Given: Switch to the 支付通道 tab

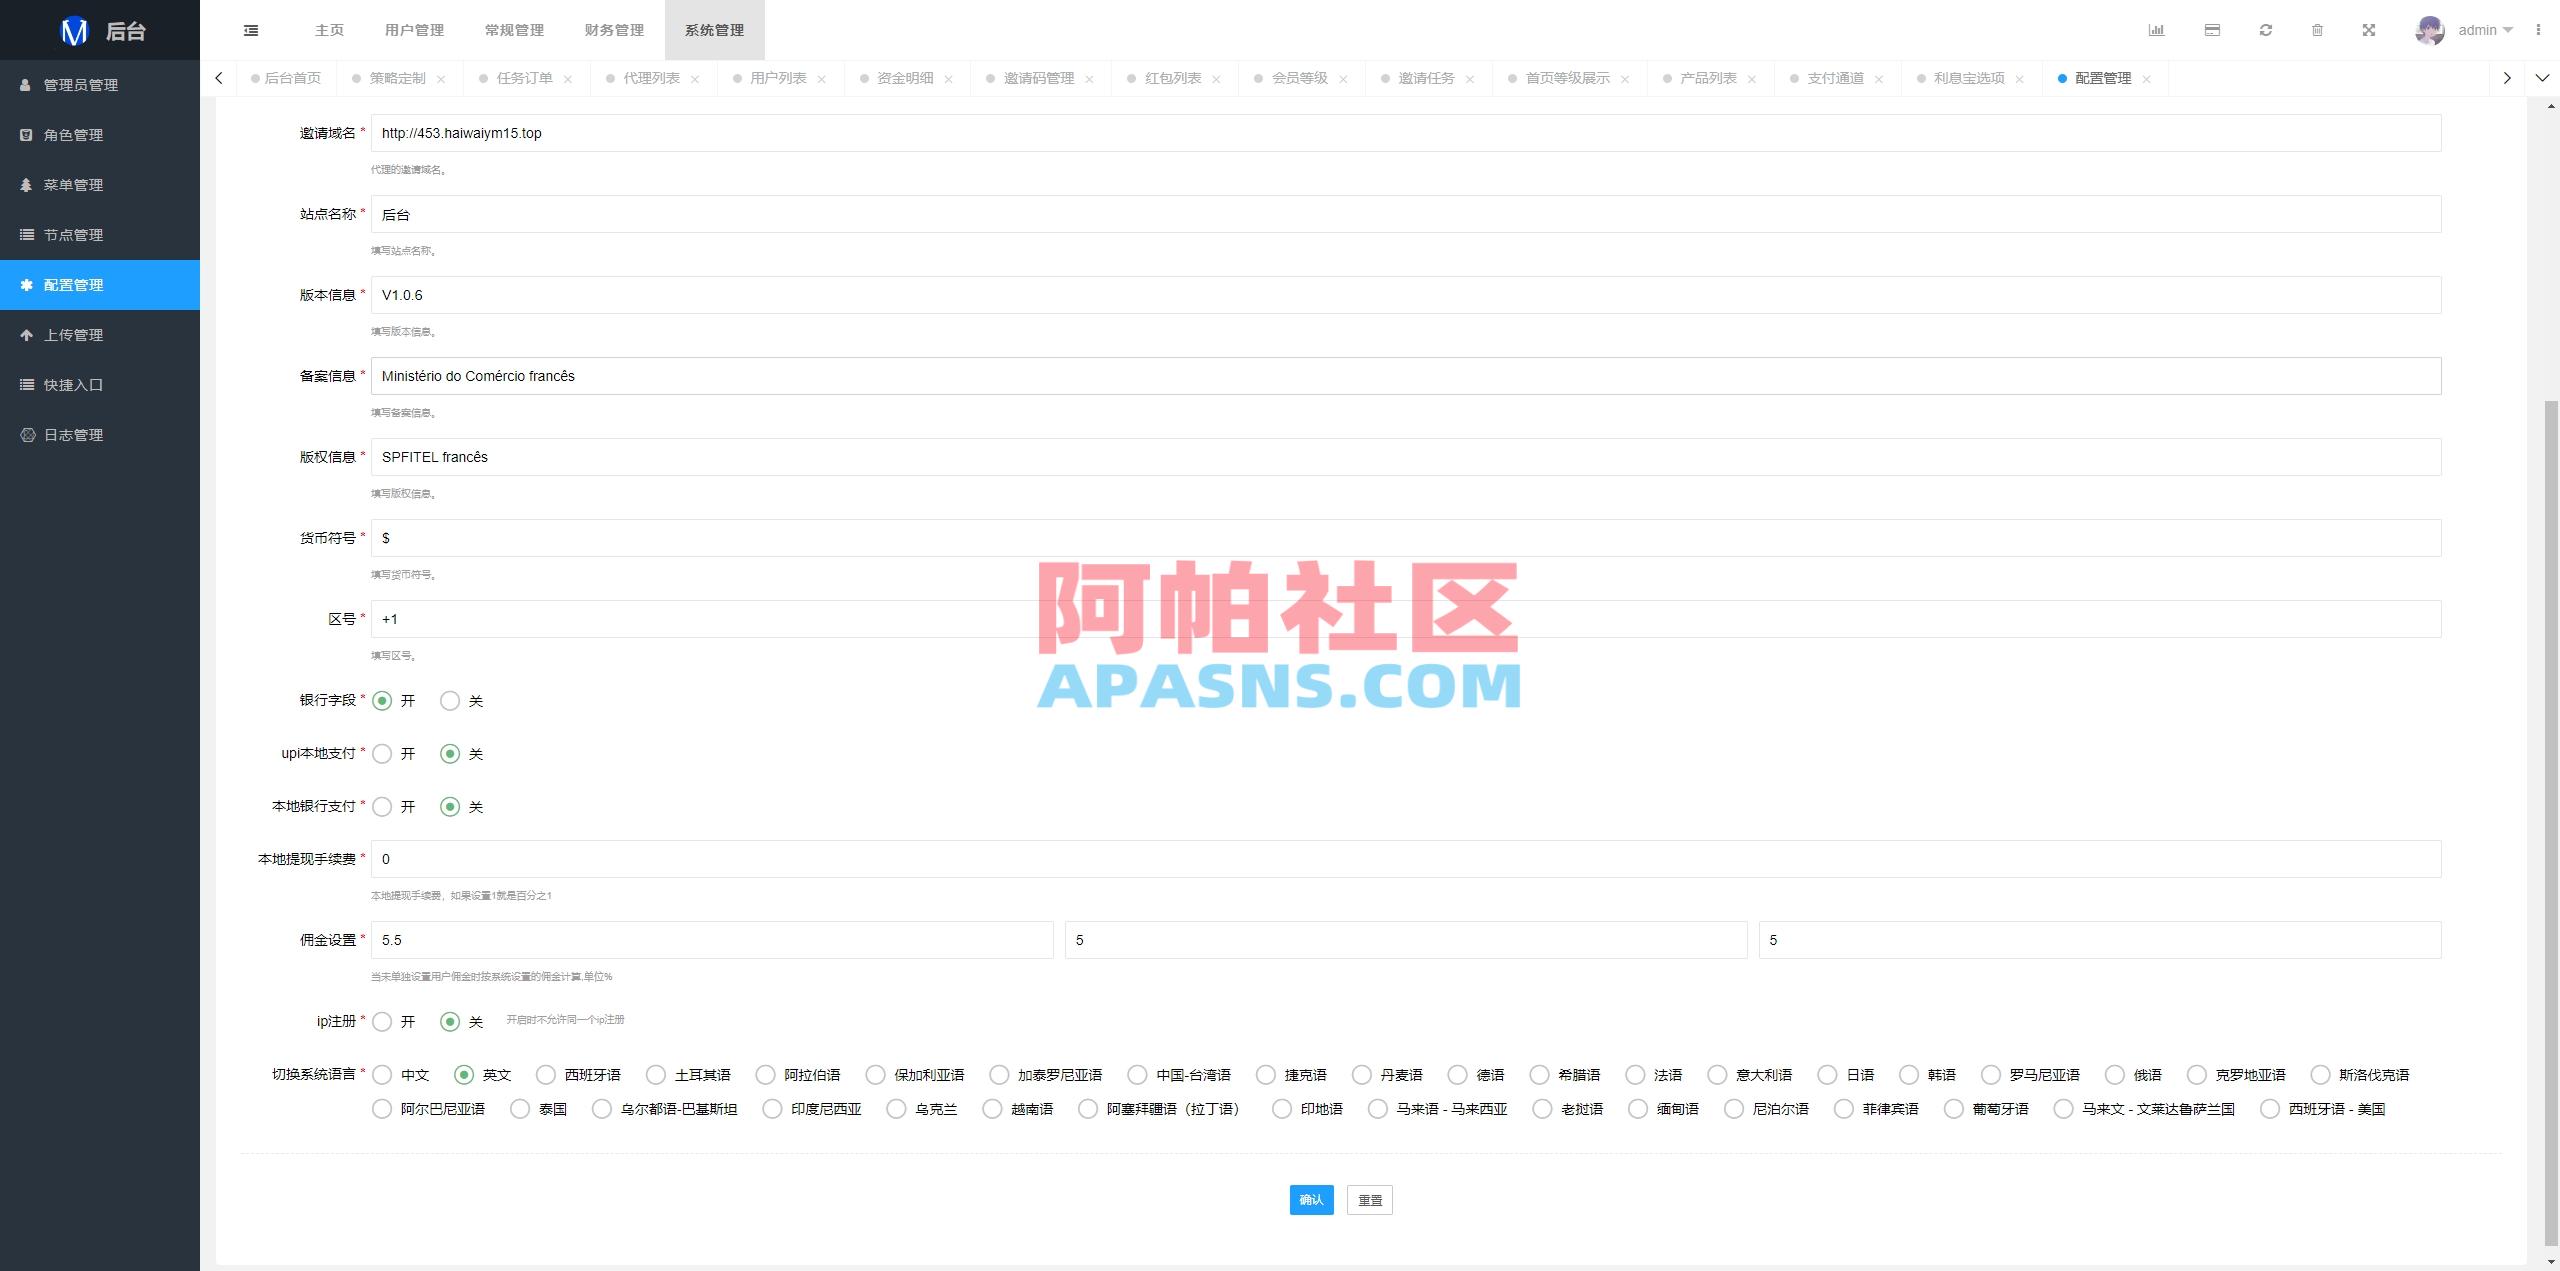Looking at the screenshot, I should pos(1836,77).
